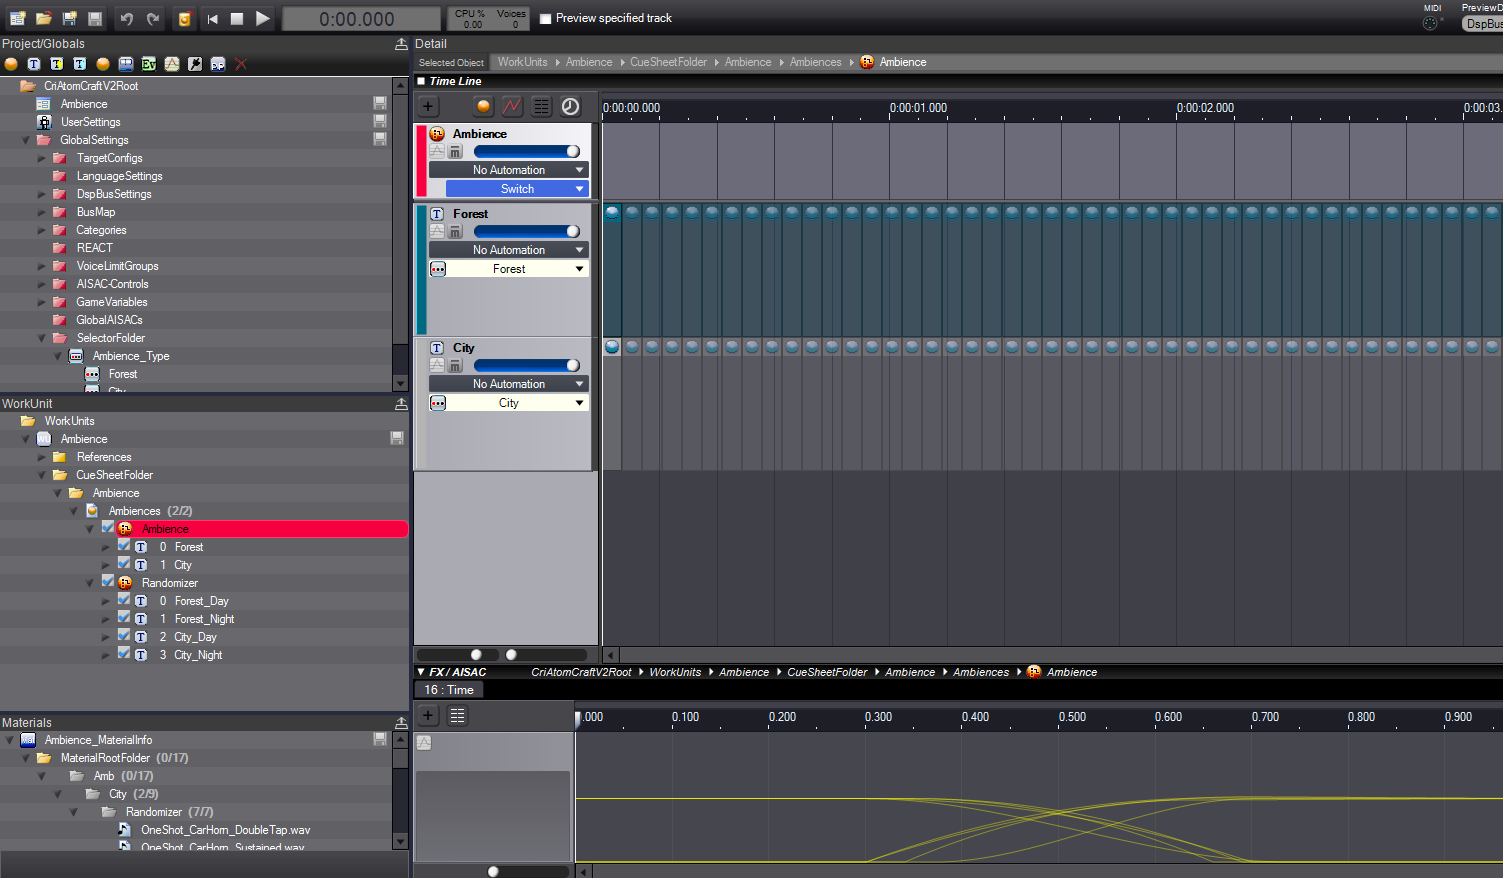Toggle the m mute icon on the Forest track
The height and width of the screenshot is (878, 1503).
(455, 232)
